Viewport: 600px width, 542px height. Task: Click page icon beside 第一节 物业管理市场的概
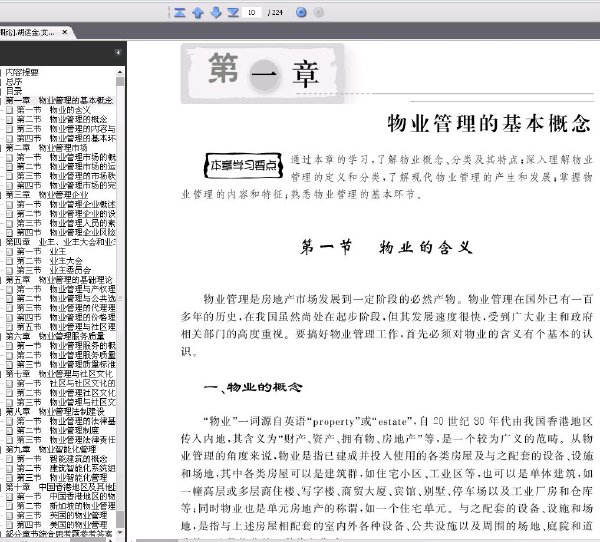pyautogui.click(x=10, y=157)
